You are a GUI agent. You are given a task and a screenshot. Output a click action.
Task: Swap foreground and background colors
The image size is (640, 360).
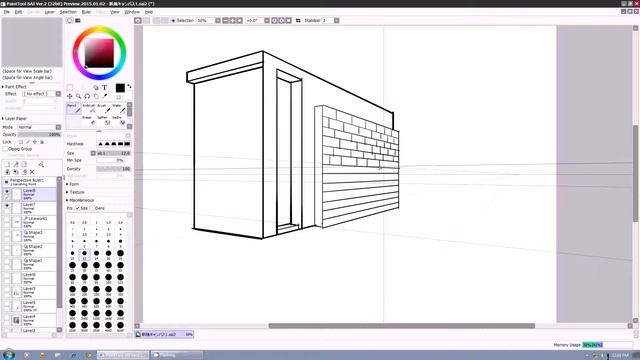tap(129, 87)
